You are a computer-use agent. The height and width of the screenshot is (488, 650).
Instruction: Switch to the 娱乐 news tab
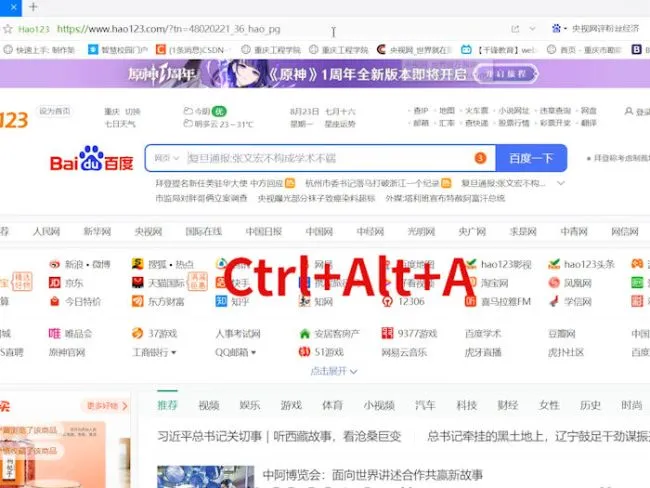pyautogui.click(x=250, y=405)
